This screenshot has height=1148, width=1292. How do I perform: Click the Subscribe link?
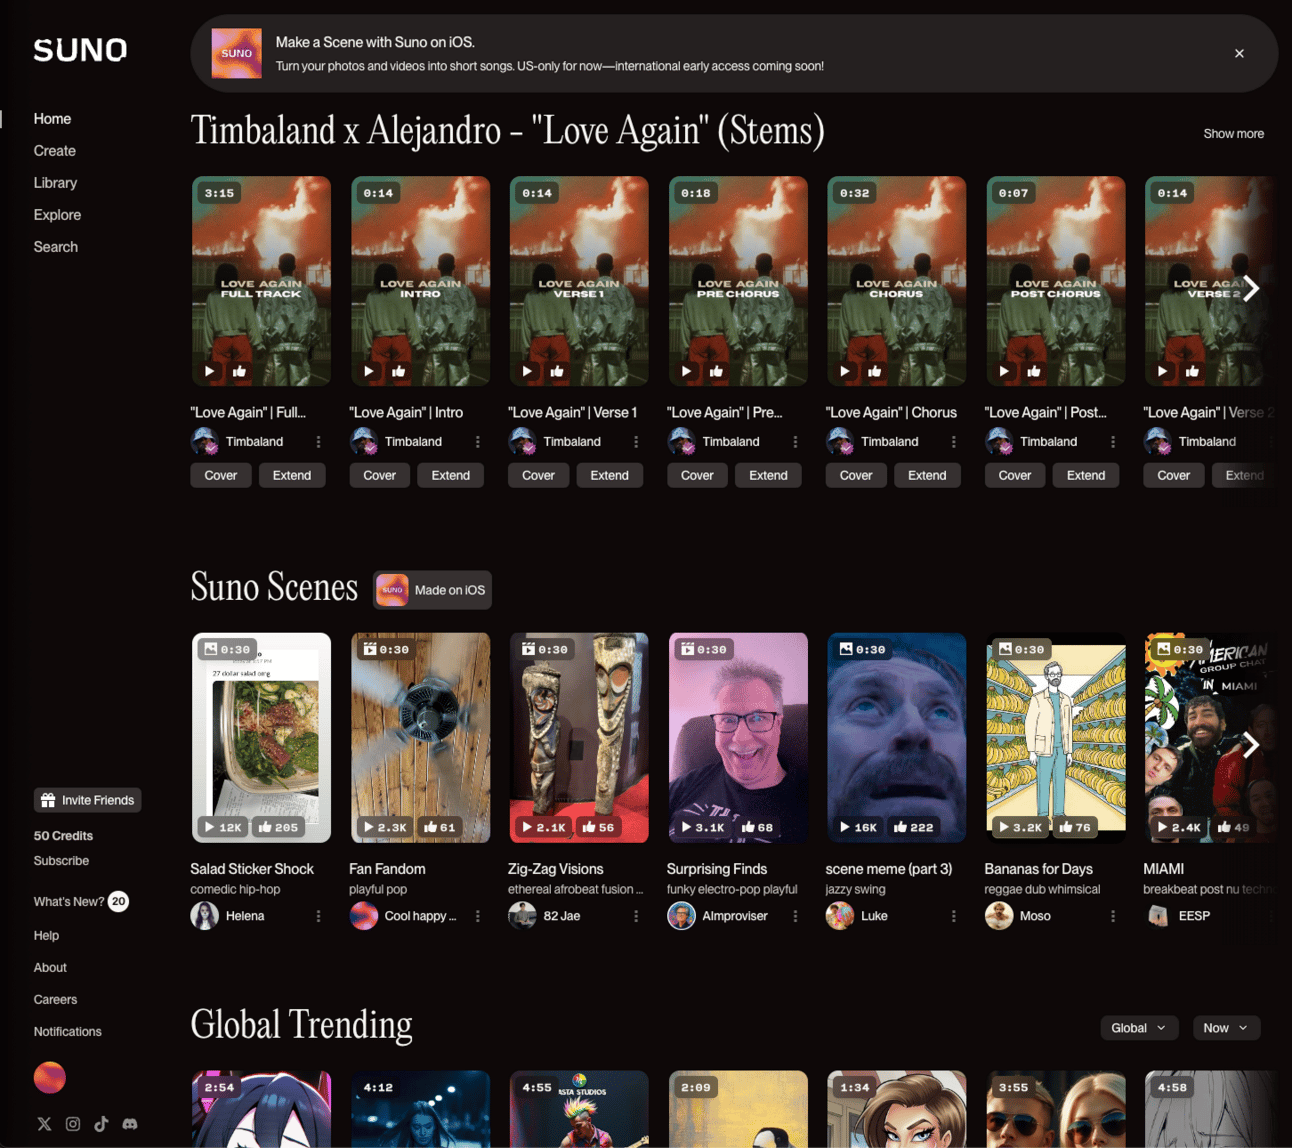pos(61,861)
